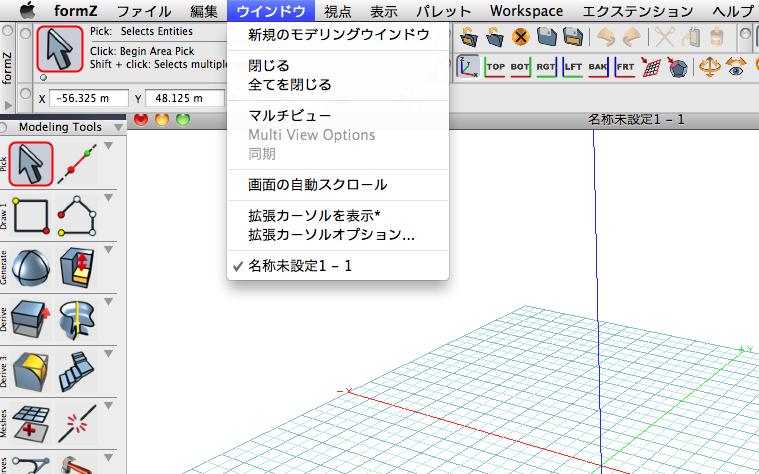Switch to the FRT view
759x474 pixels.
624,67
